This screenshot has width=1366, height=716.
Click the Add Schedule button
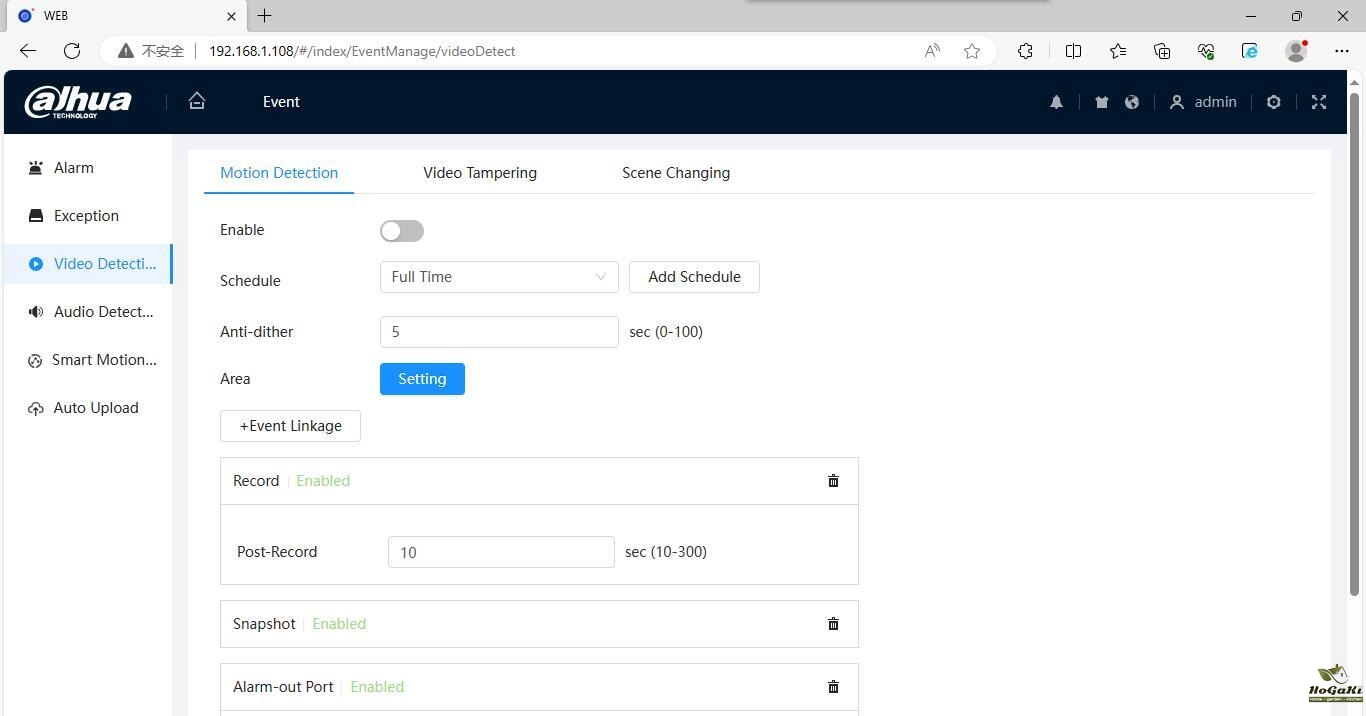click(694, 277)
